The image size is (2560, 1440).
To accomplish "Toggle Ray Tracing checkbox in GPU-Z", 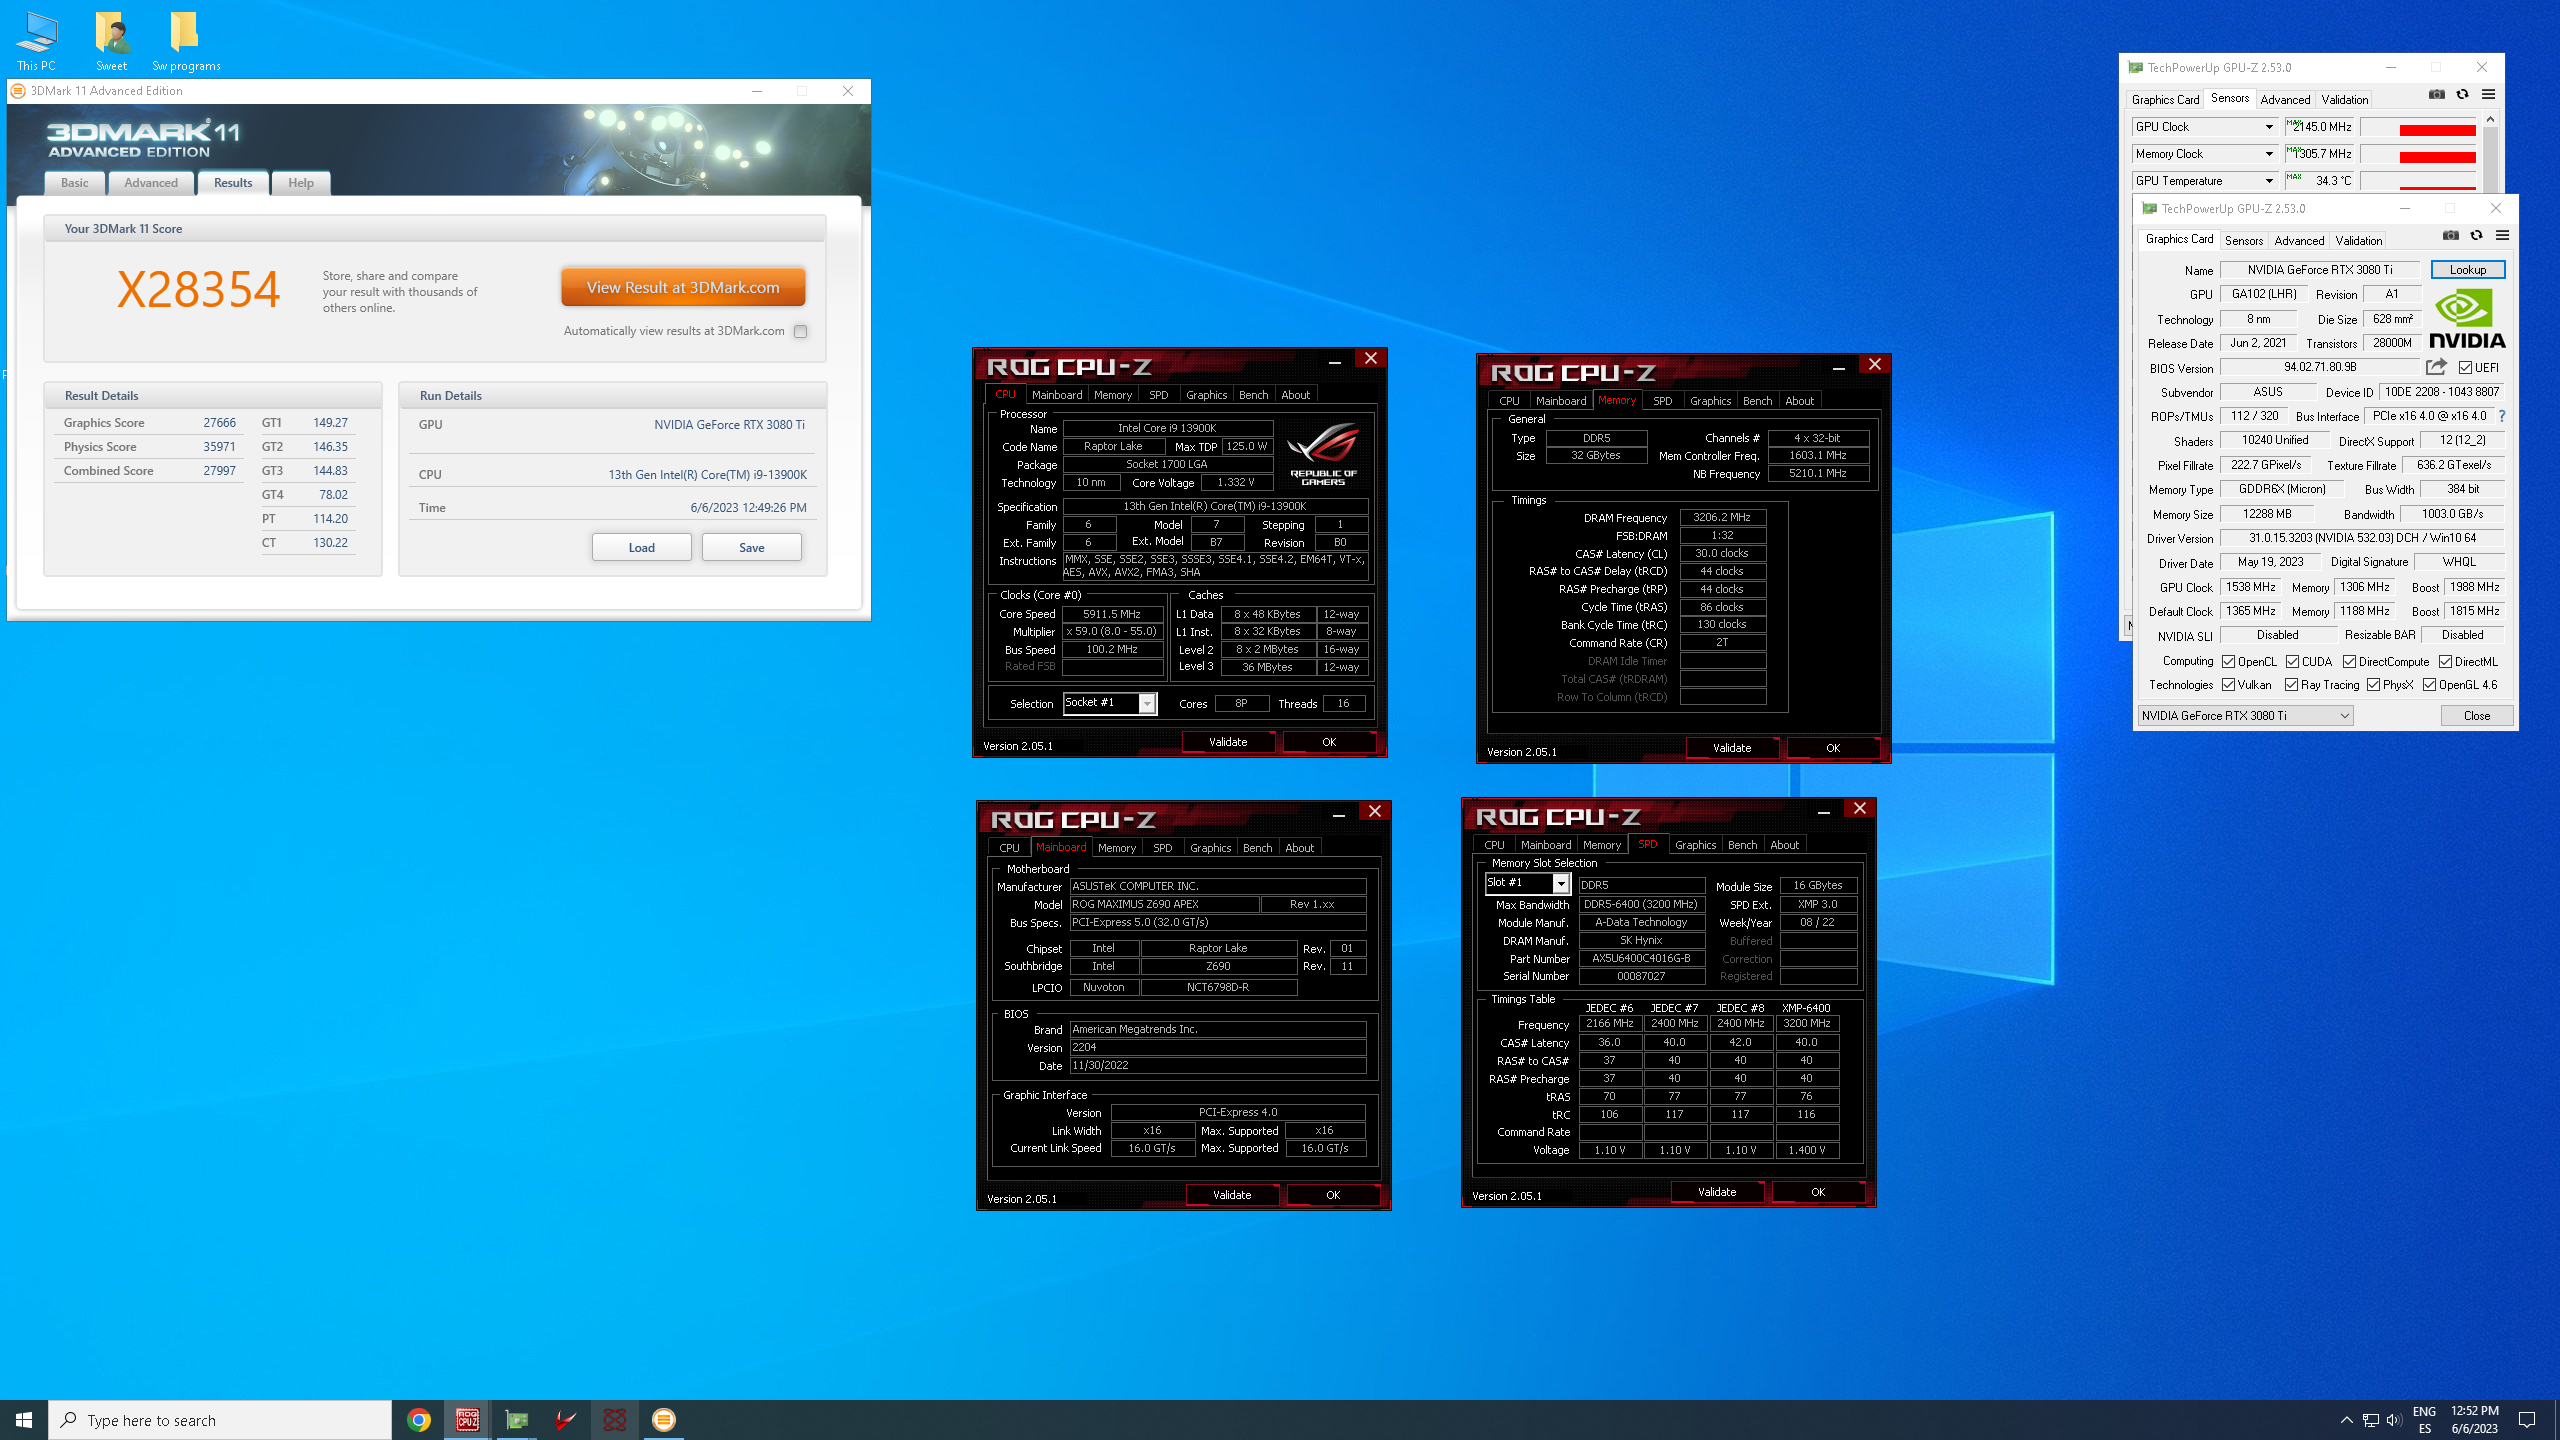I will click(x=2291, y=685).
